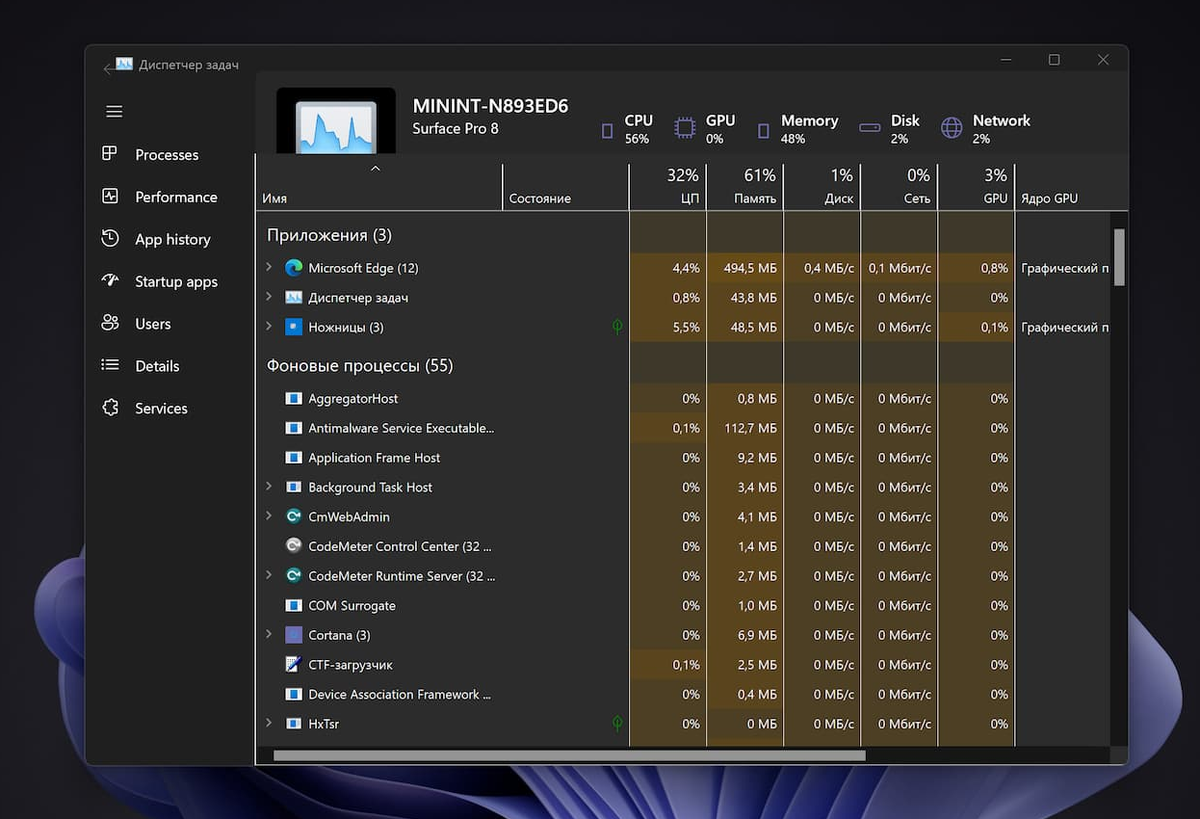1200x819 pixels.
Task: Click the Disk drive icon in header
Action: [x=870, y=127]
